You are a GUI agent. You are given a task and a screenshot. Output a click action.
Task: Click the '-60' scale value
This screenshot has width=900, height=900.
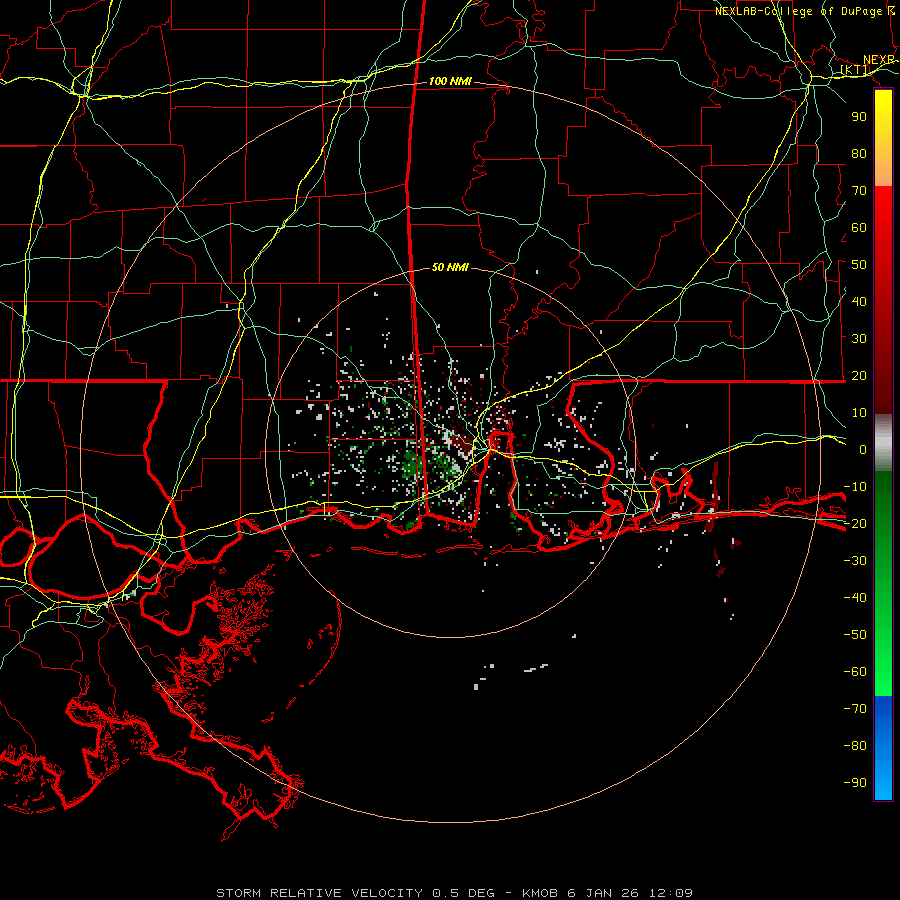click(x=855, y=672)
